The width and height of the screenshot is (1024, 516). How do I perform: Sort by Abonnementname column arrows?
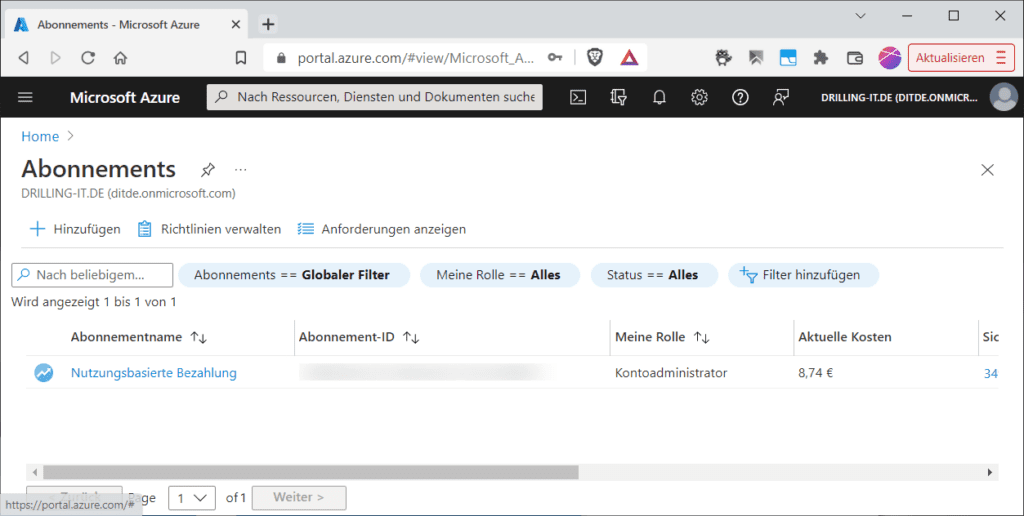click(199, 338)
